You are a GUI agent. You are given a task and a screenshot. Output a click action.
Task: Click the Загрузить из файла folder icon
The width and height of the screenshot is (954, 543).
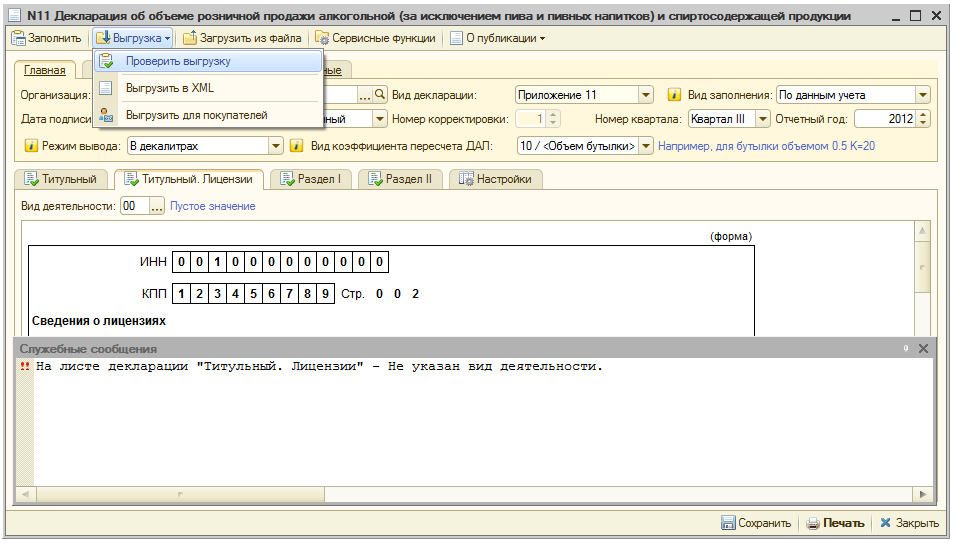(189, 38)
